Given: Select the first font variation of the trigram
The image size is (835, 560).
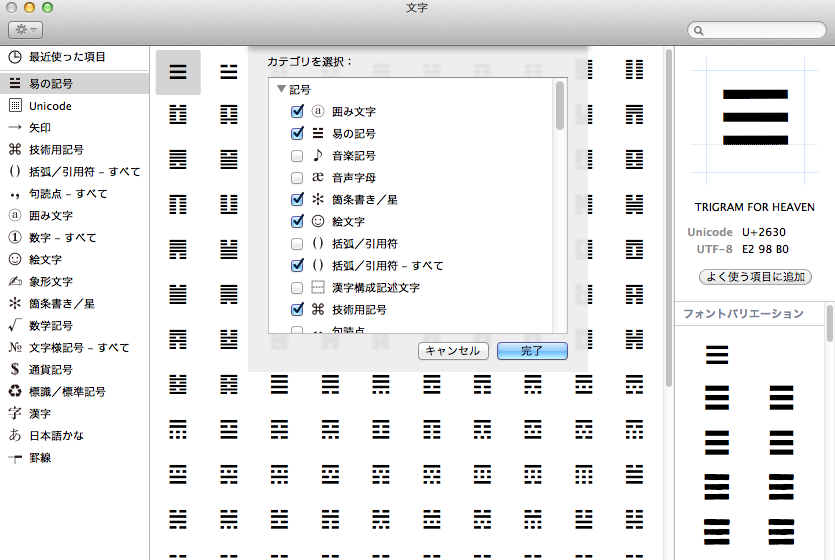Looking at the screenshot, I should [717, 355].
